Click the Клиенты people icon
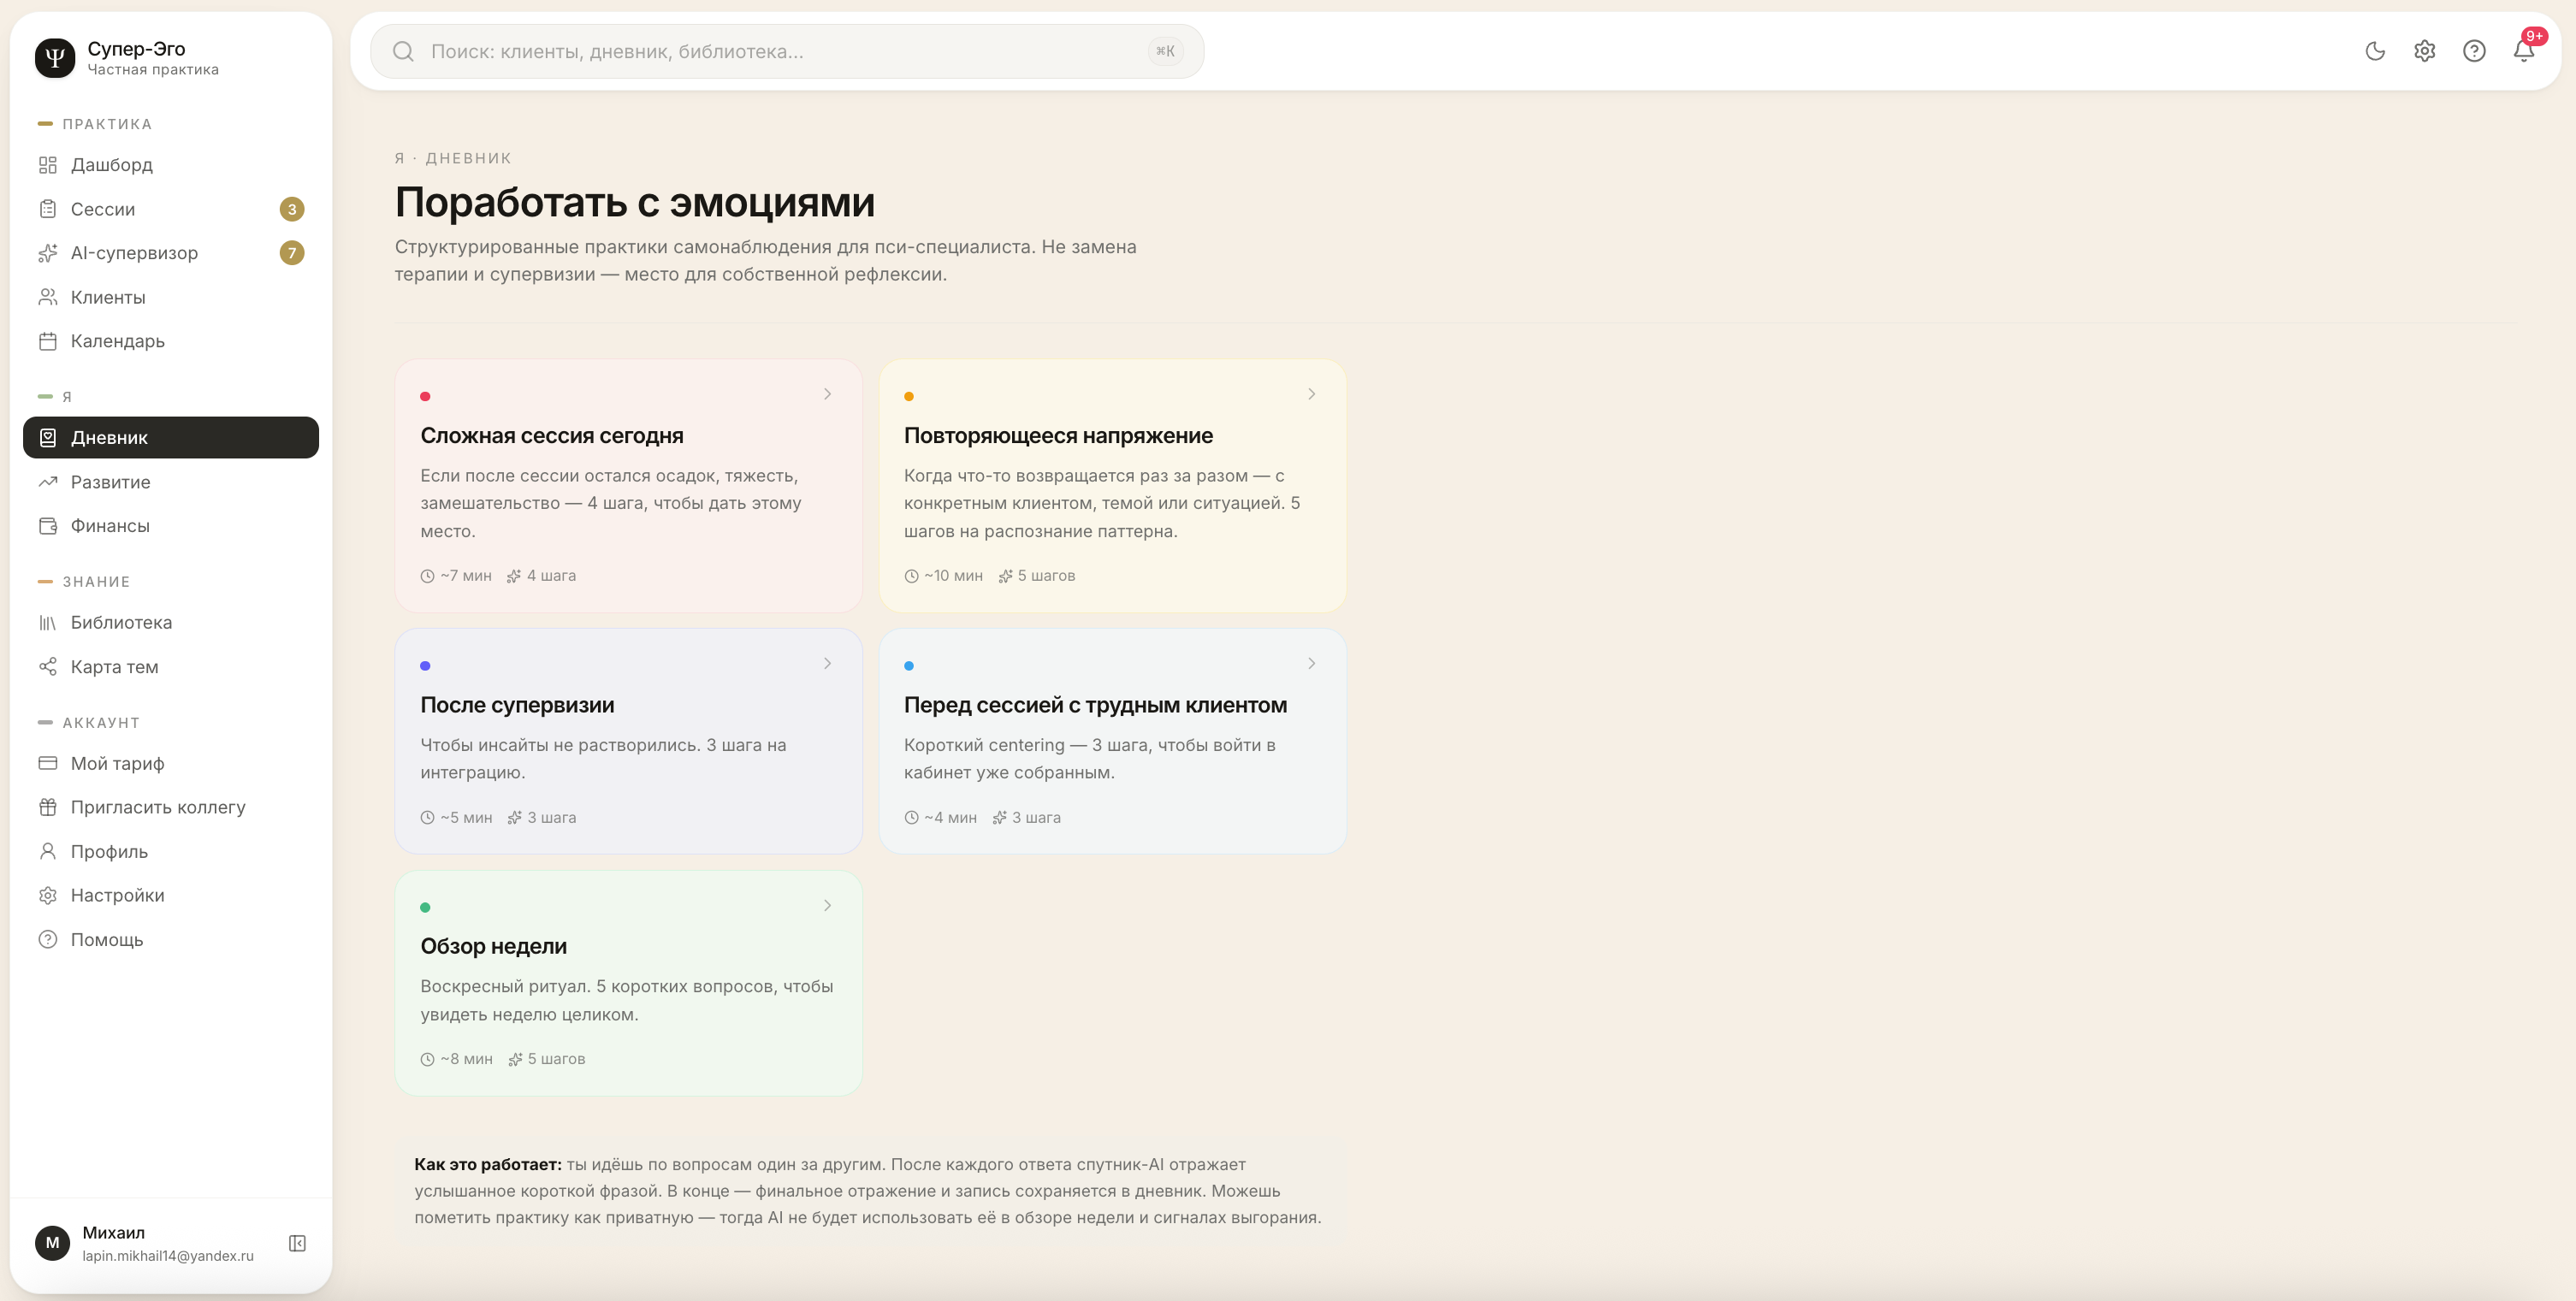This screenshot has width=2576, height=1301. 47,297
